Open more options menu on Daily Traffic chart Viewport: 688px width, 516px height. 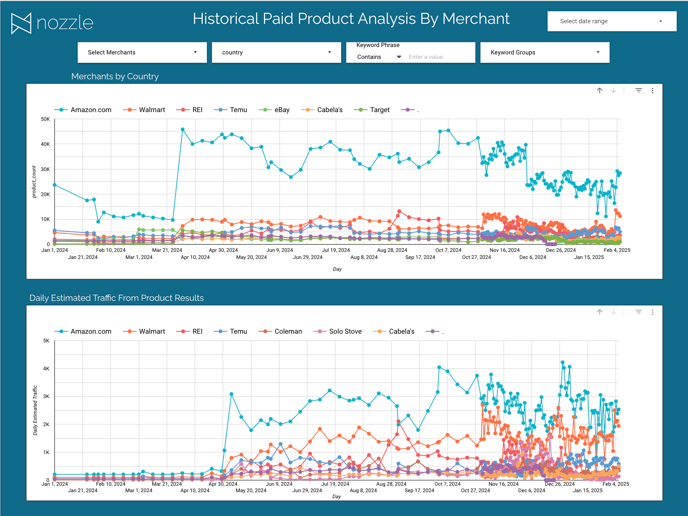click(x=652, y=312)
